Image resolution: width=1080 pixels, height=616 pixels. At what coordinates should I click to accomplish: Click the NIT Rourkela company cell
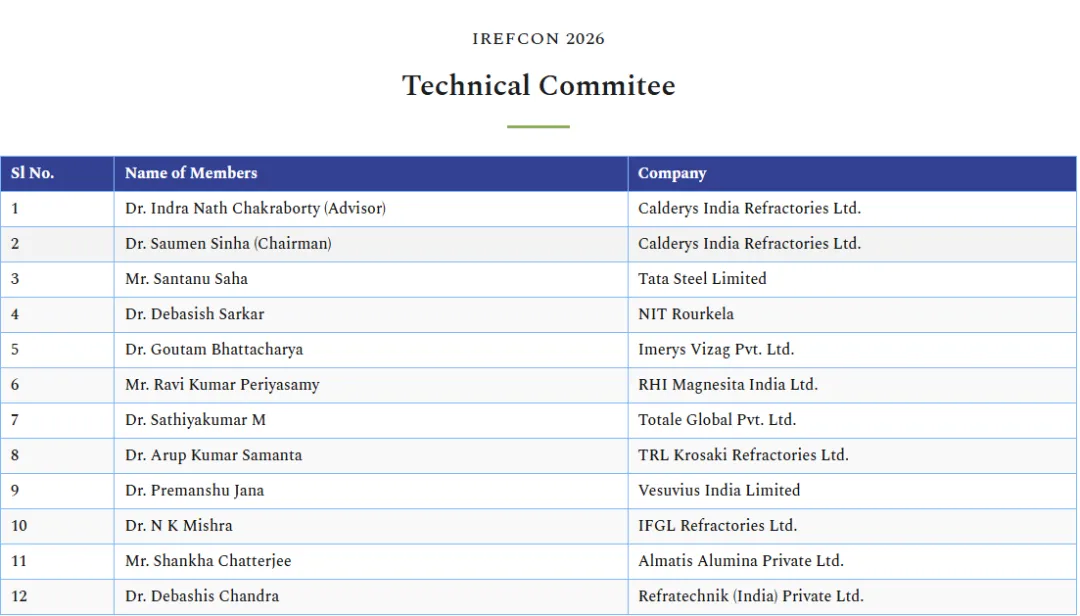[686, 314]
